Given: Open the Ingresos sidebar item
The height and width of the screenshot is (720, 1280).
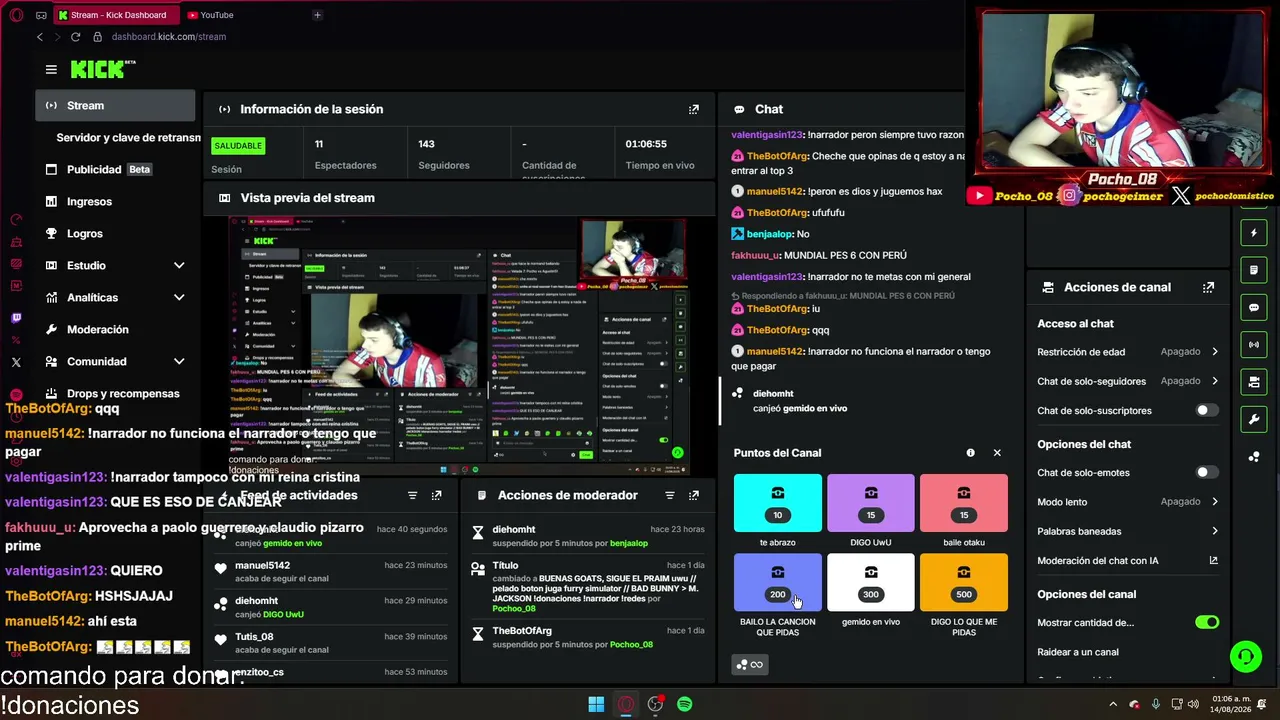Looking at the screenshot, I should pyautogui.click(x=115, y=201).
